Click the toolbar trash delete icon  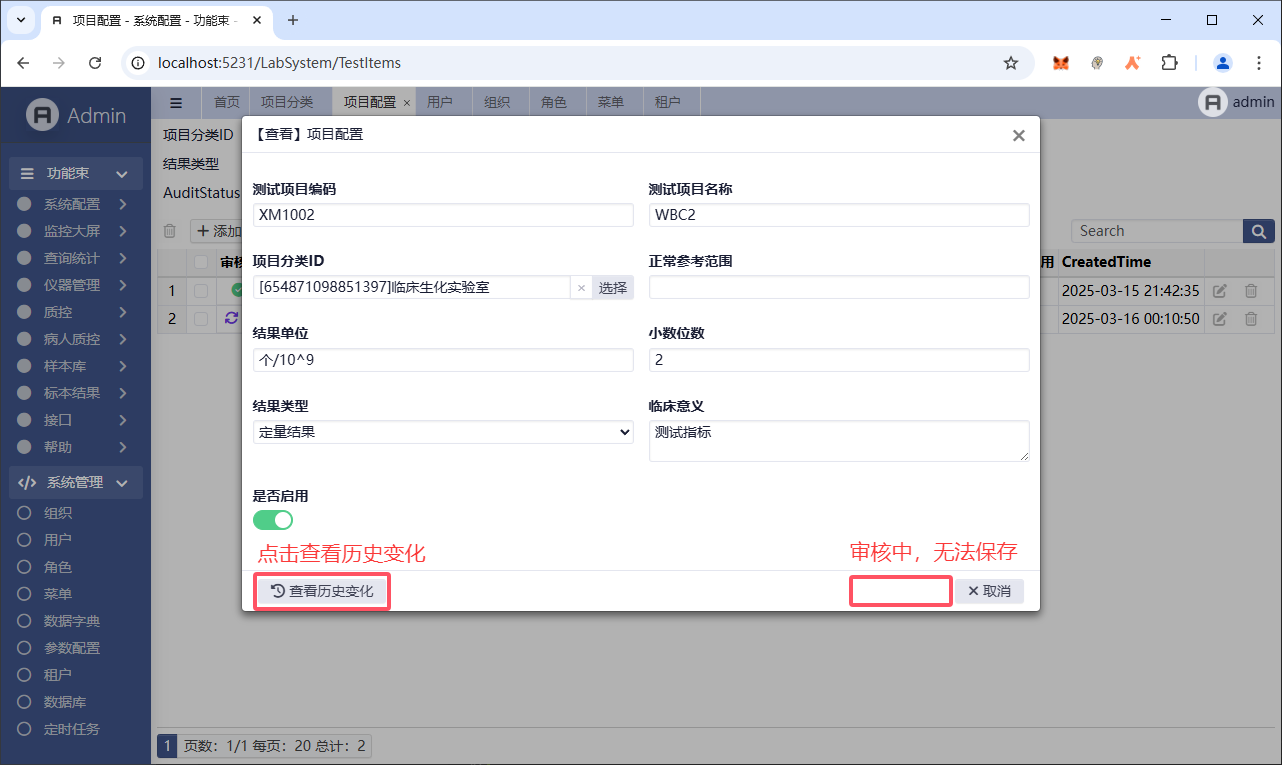coord(170,231)
